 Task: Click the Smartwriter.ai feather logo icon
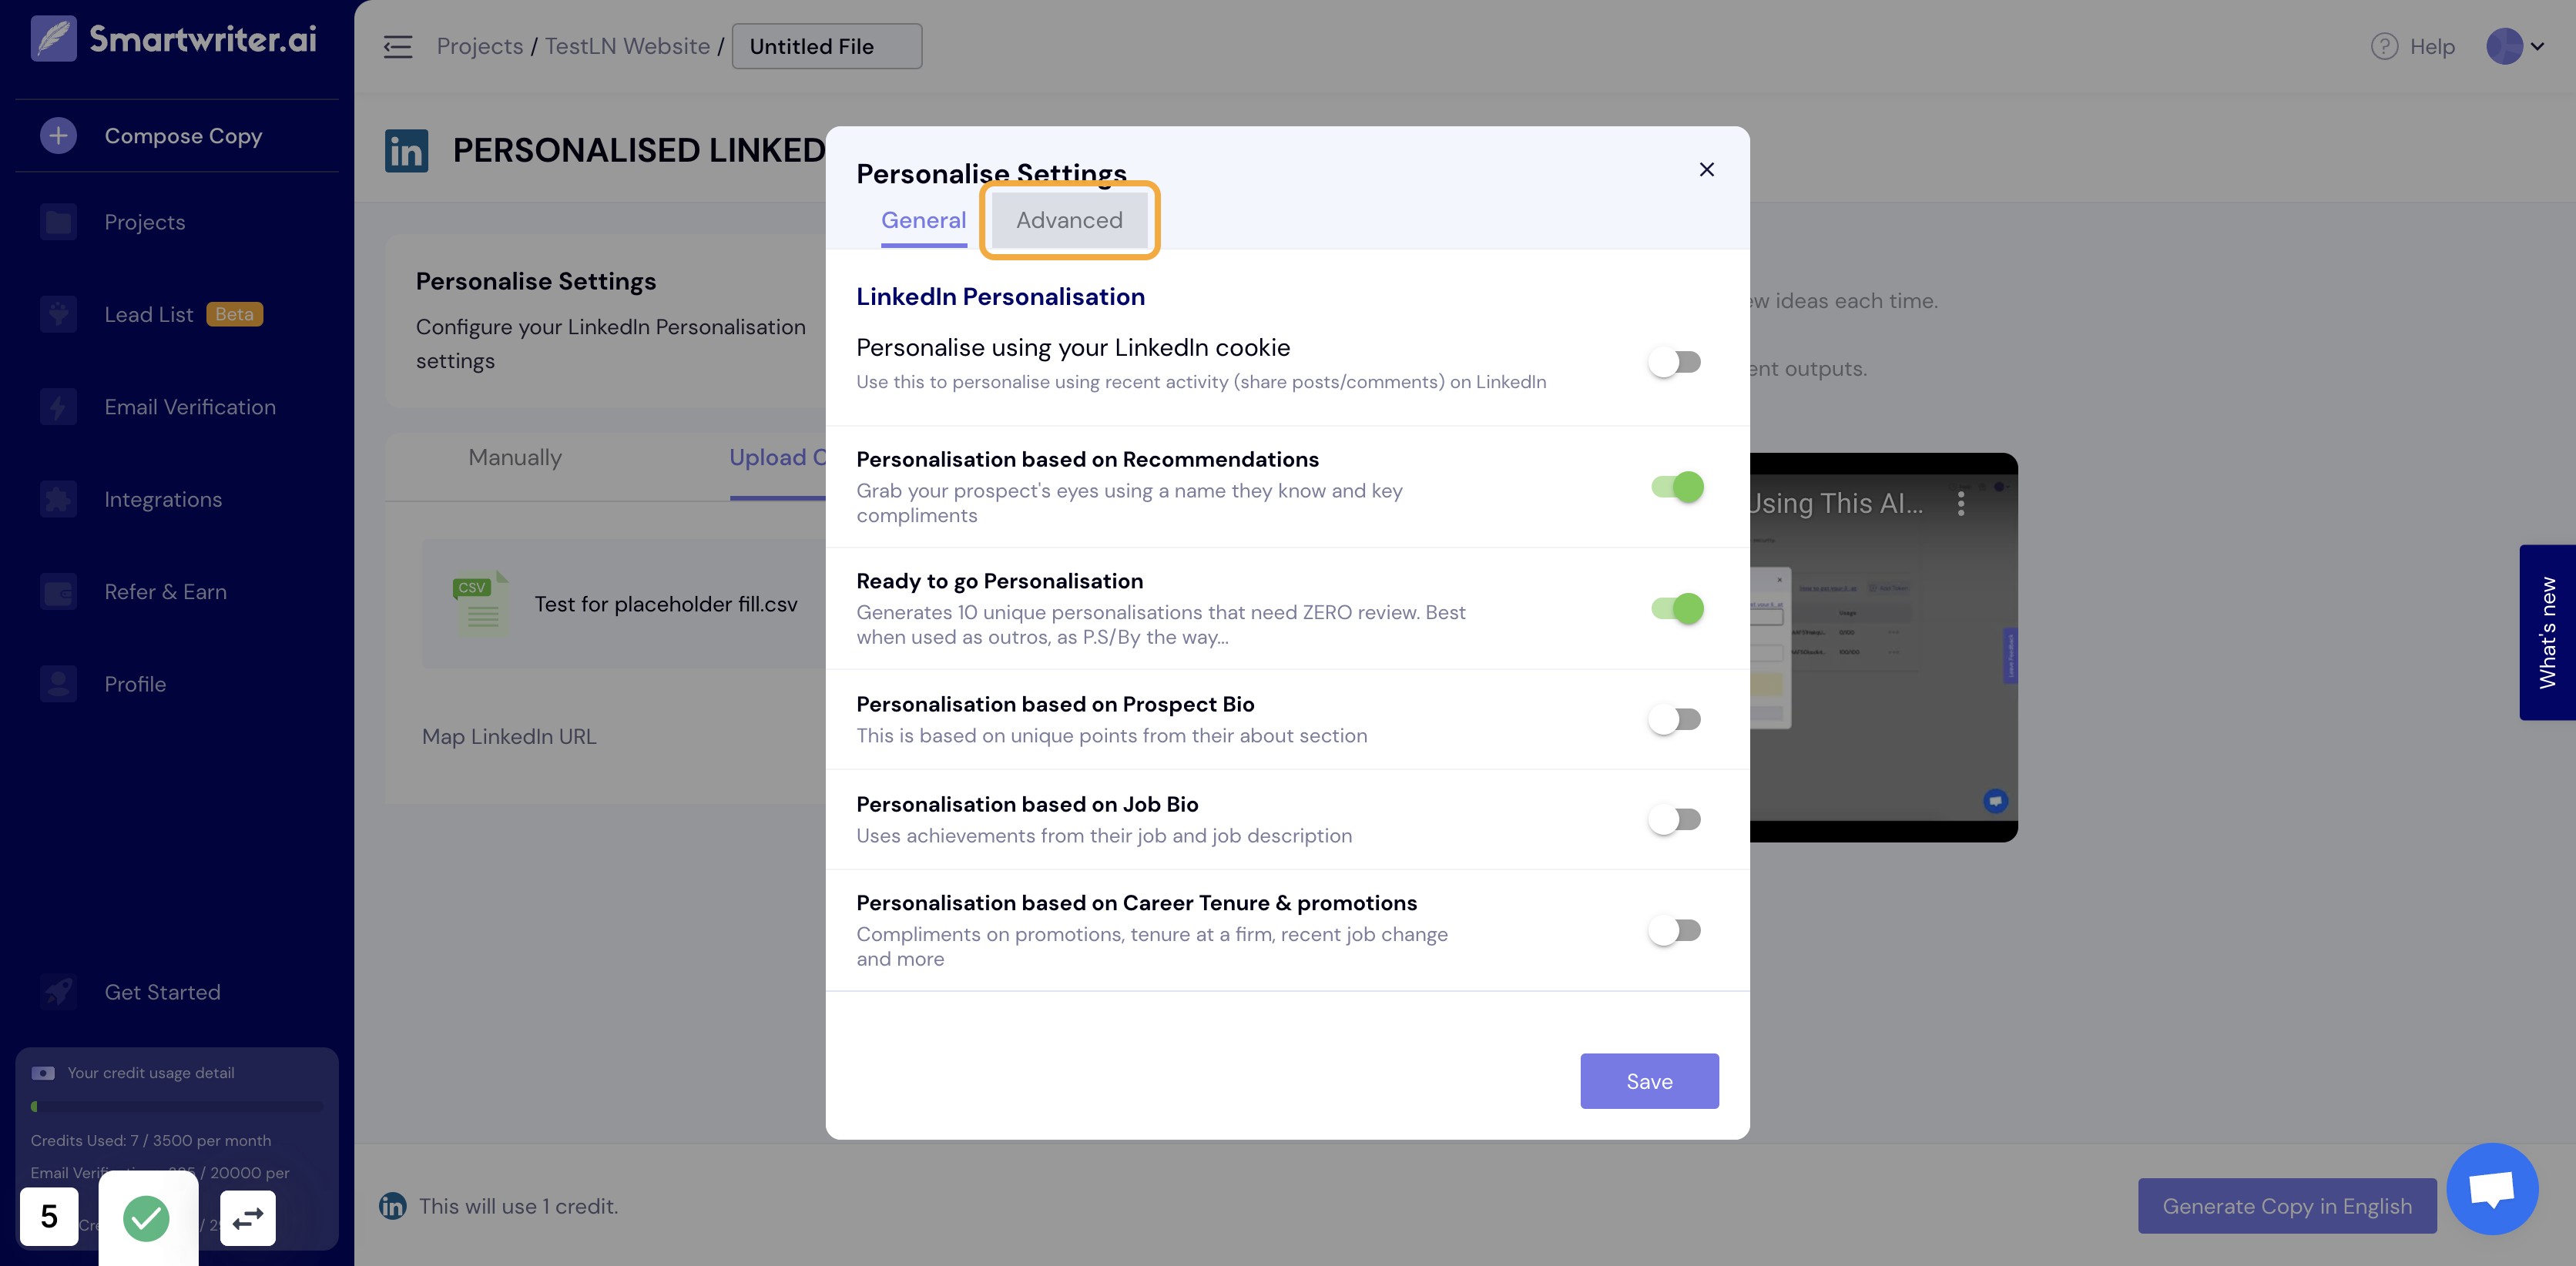(x=53, y=38)
